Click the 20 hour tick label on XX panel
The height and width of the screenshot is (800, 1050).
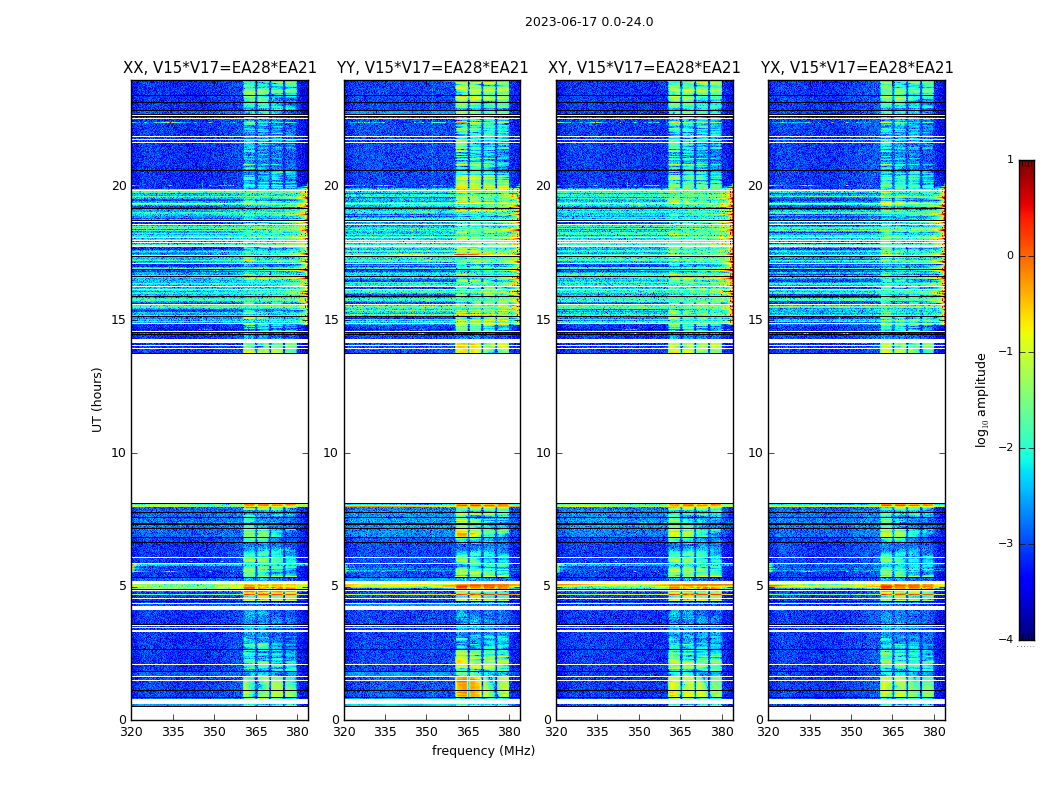coord(119,186)
